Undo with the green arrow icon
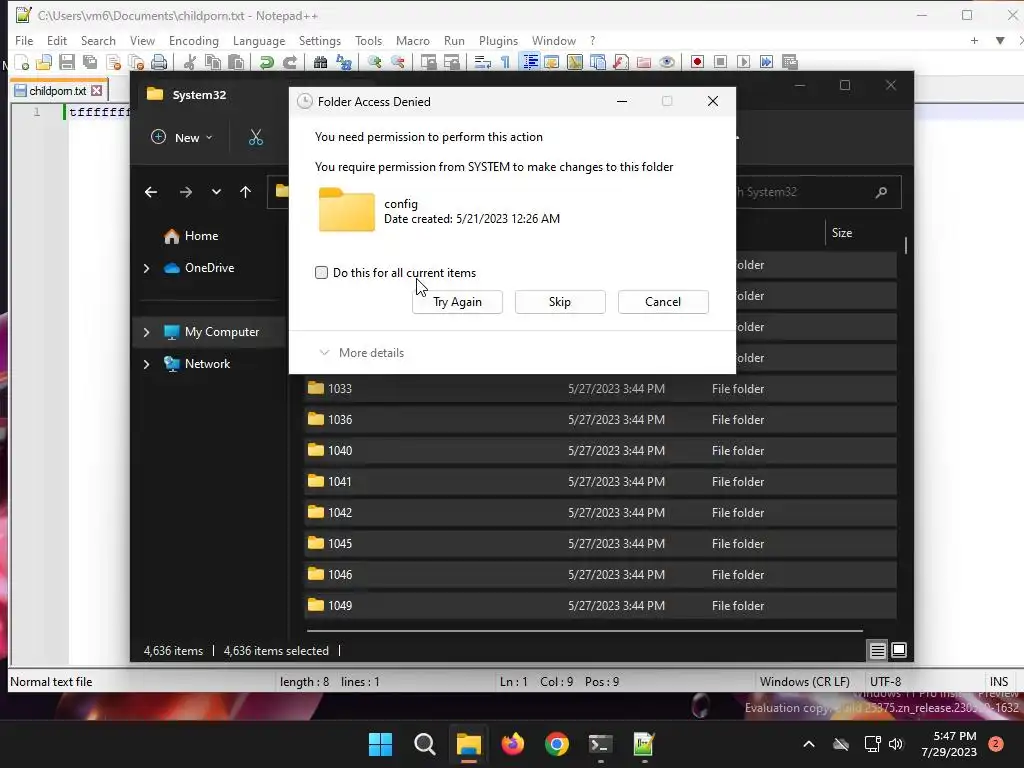Image resolution: width=1024 pixels, height=768 pixels. coord(266,62)
